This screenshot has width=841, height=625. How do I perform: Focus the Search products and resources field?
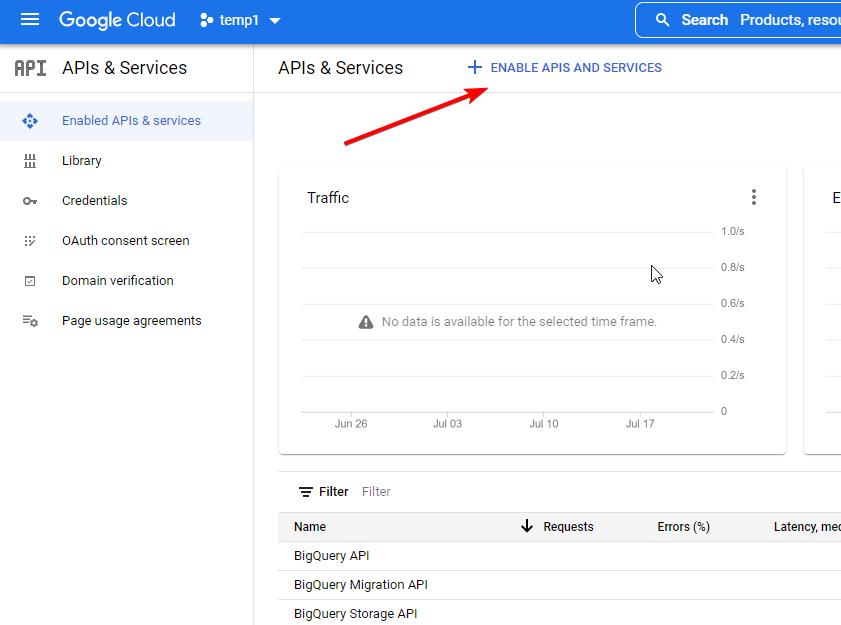point(740,20)
